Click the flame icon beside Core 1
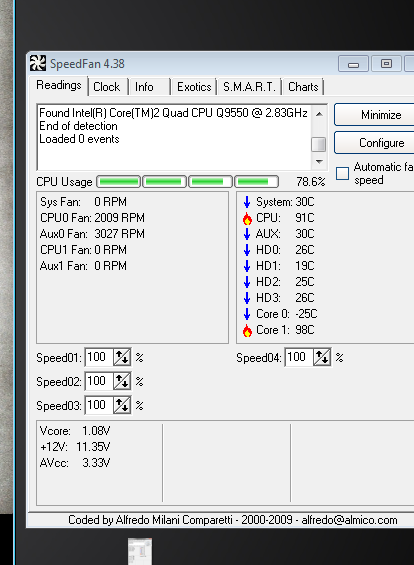The height and width of the screenshot is (565, 414). tap(247, 330)
